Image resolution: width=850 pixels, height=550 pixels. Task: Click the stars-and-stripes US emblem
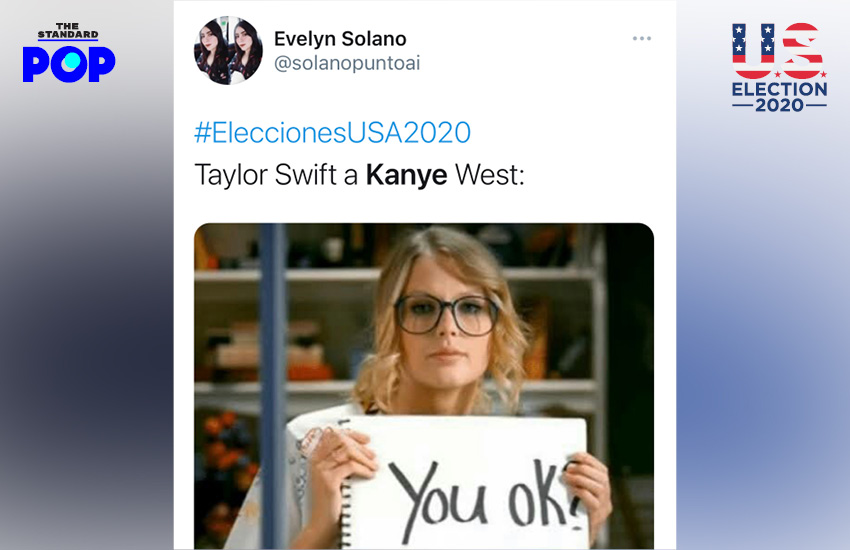[x=778, y=50]
